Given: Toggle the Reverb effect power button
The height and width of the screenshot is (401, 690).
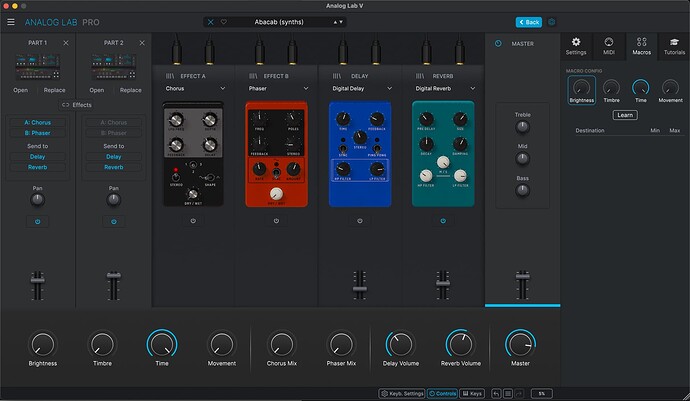Looking at the screenshot, I should [443, 221].
